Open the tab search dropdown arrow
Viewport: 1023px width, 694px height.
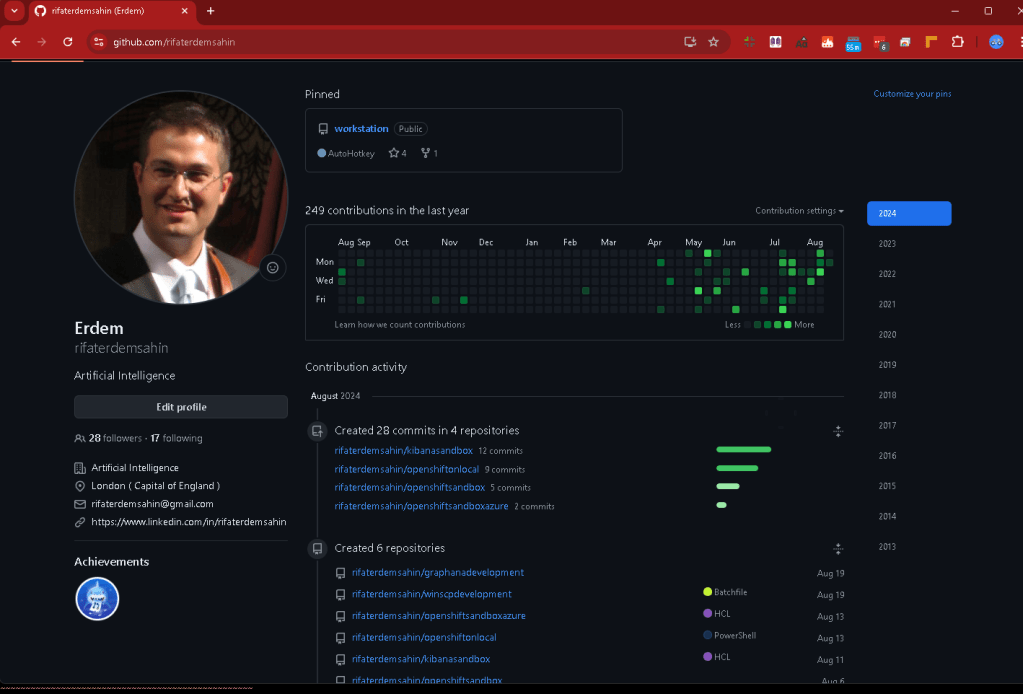point(14,11)
